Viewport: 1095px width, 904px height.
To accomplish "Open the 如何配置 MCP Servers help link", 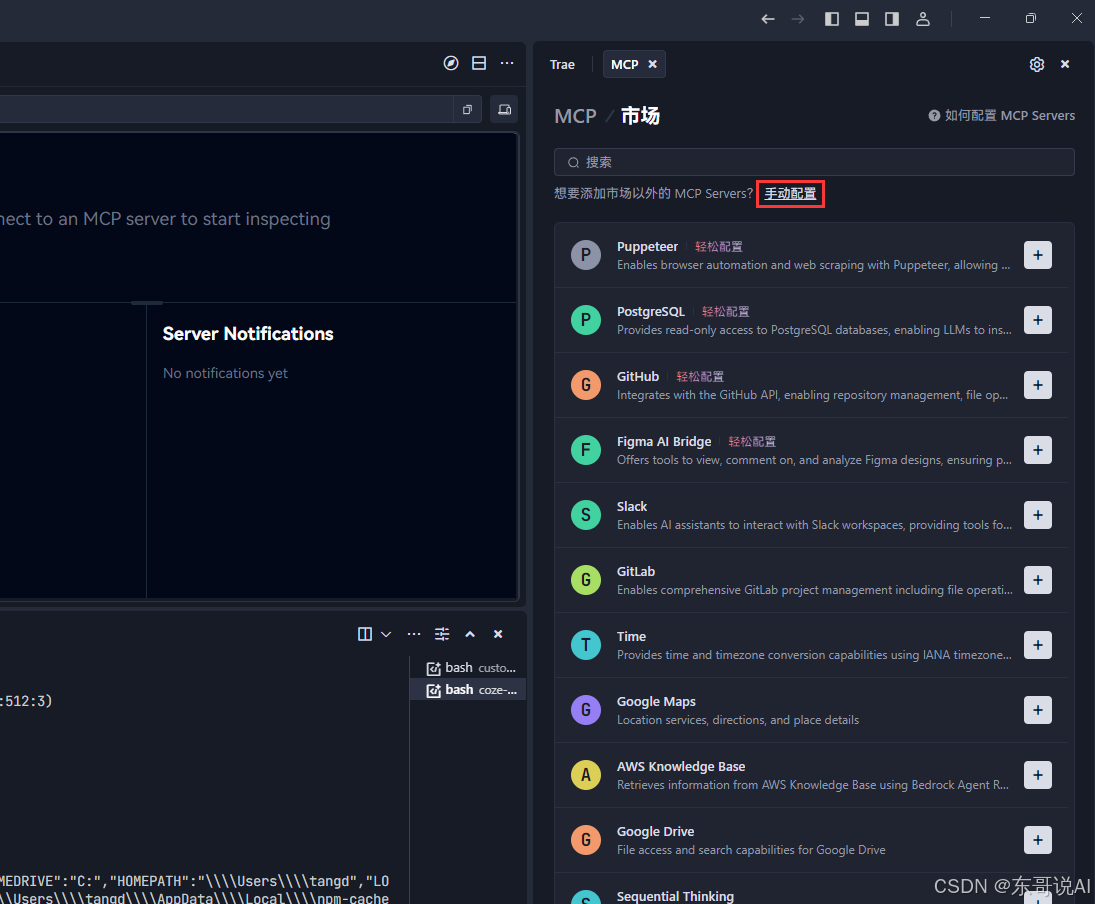I will (1001, 116).
